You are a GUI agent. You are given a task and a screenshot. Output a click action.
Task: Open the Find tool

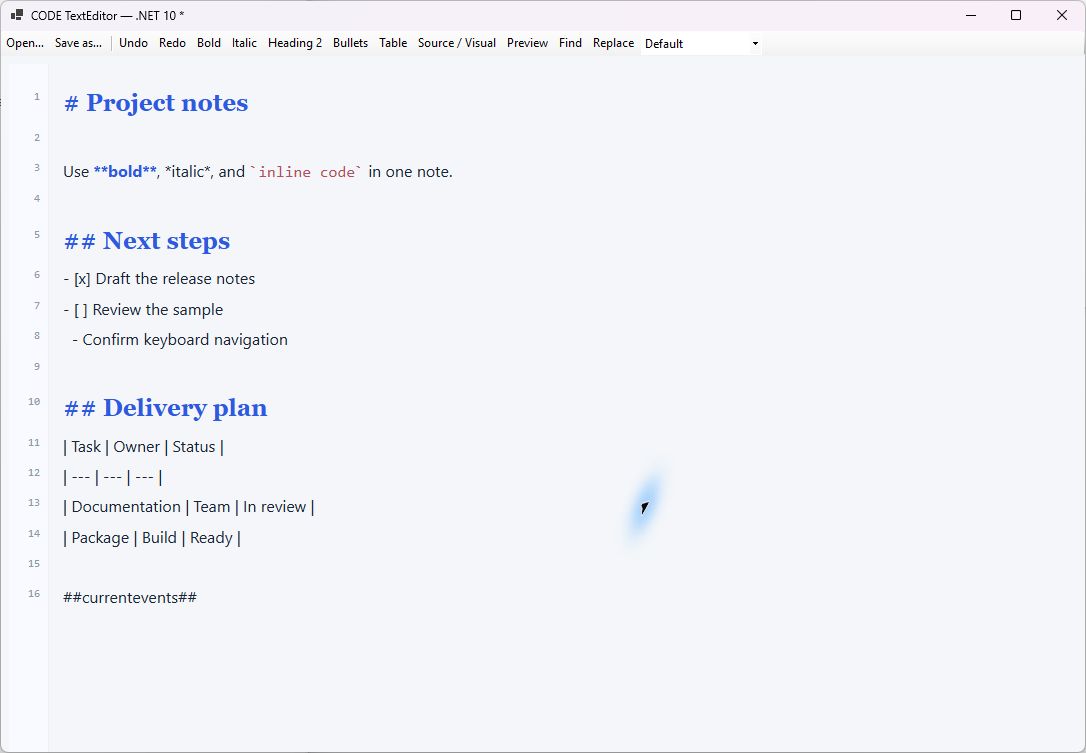coord(570,43)
